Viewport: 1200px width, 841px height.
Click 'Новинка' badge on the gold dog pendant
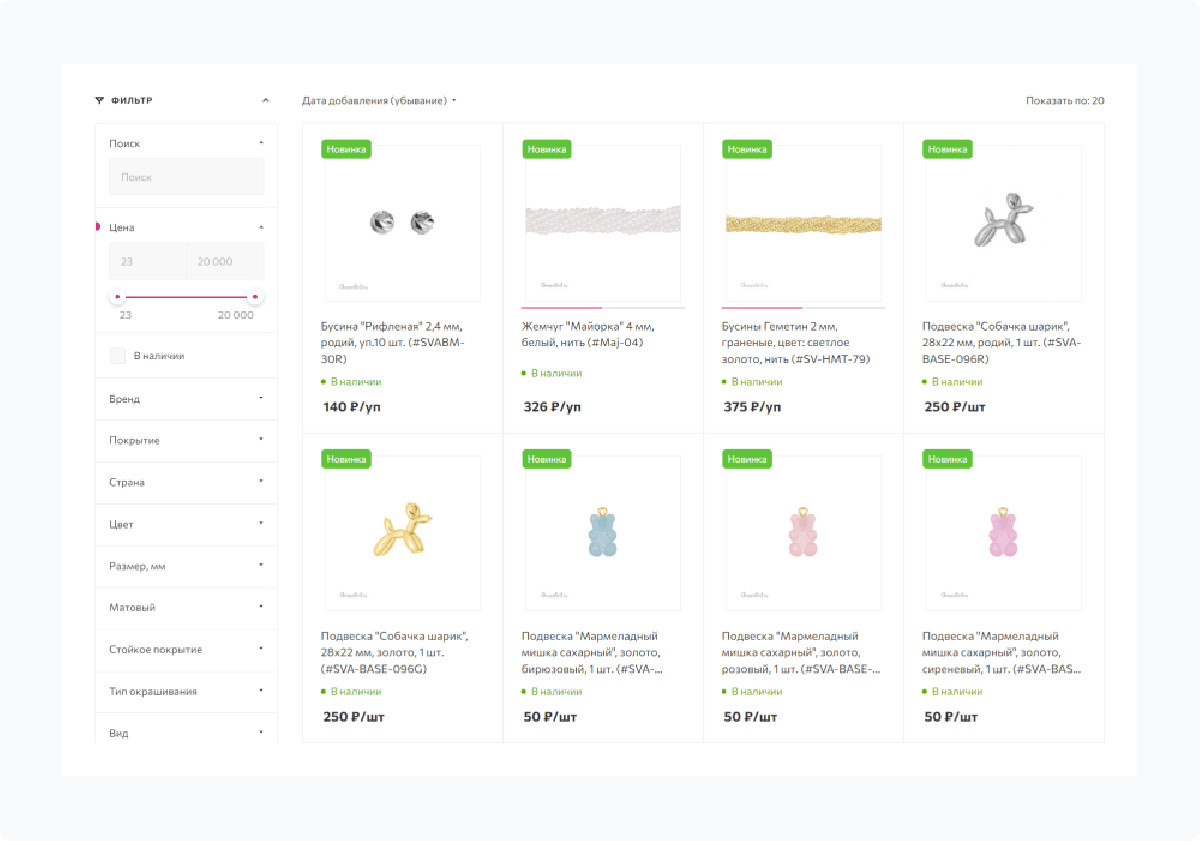(346, 459)
